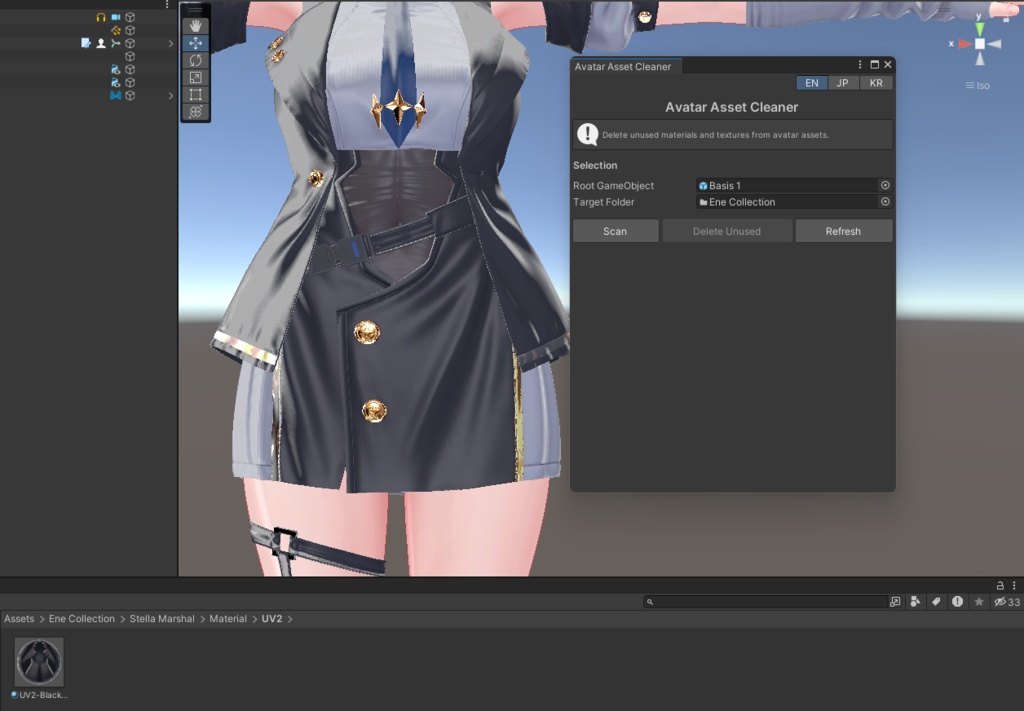Open Search by Log Type filter
This screenshot has height=711, width=1024.
click(957, 601)
